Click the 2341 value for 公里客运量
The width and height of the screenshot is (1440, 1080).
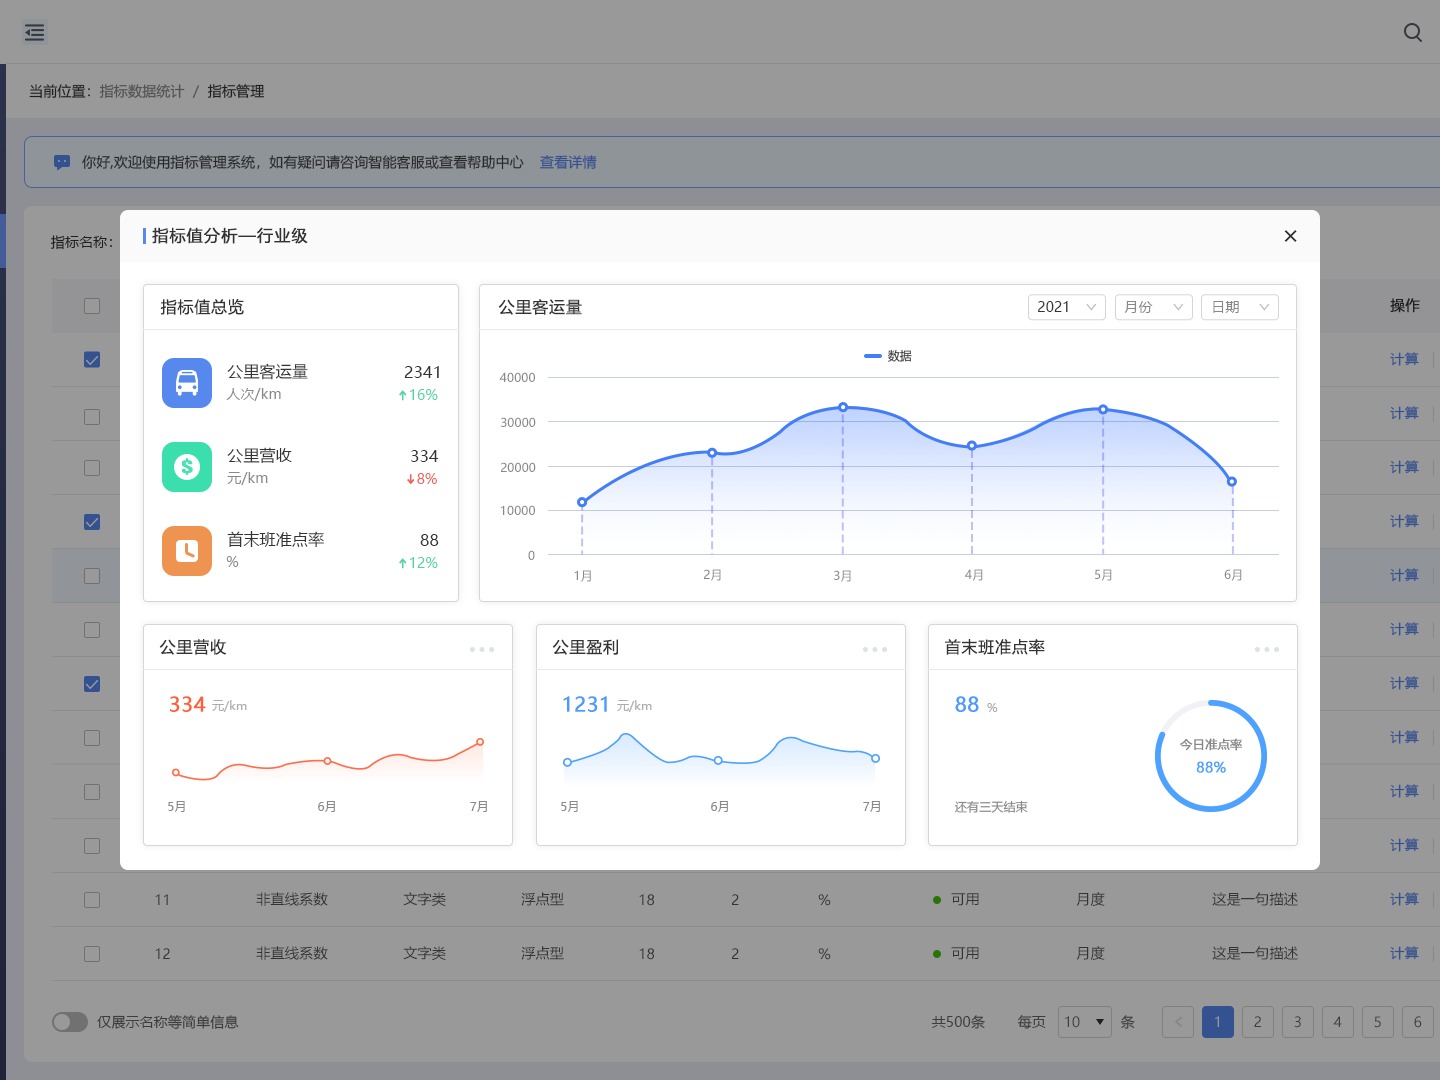(422, 372)
